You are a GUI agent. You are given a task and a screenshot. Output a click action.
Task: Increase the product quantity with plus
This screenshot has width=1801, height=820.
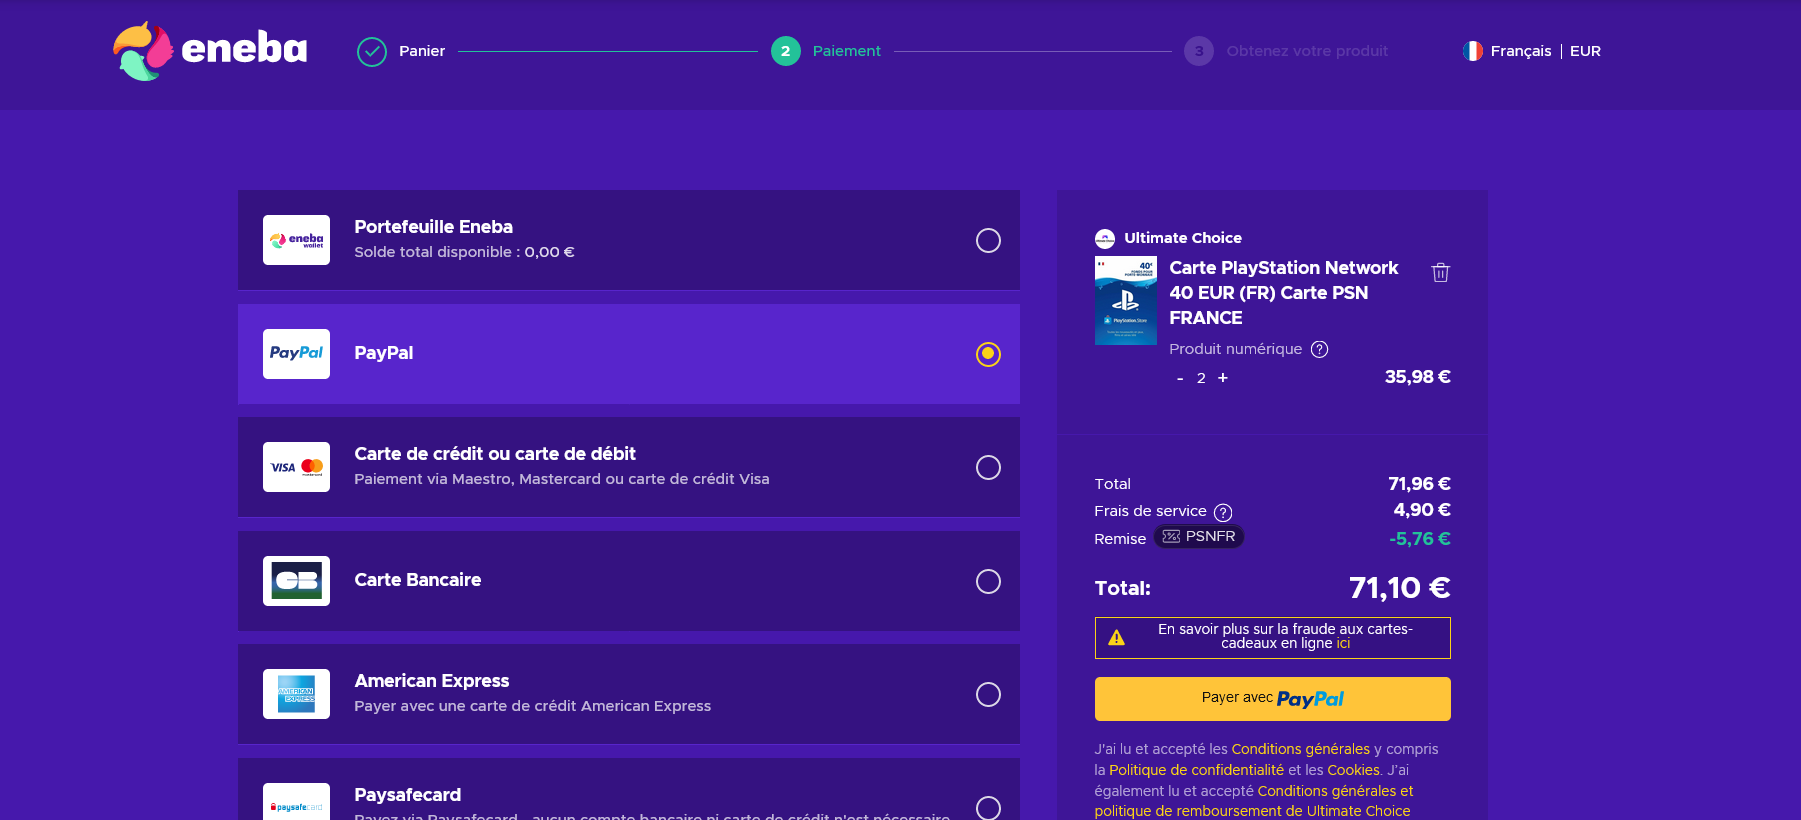(1223, 378)
